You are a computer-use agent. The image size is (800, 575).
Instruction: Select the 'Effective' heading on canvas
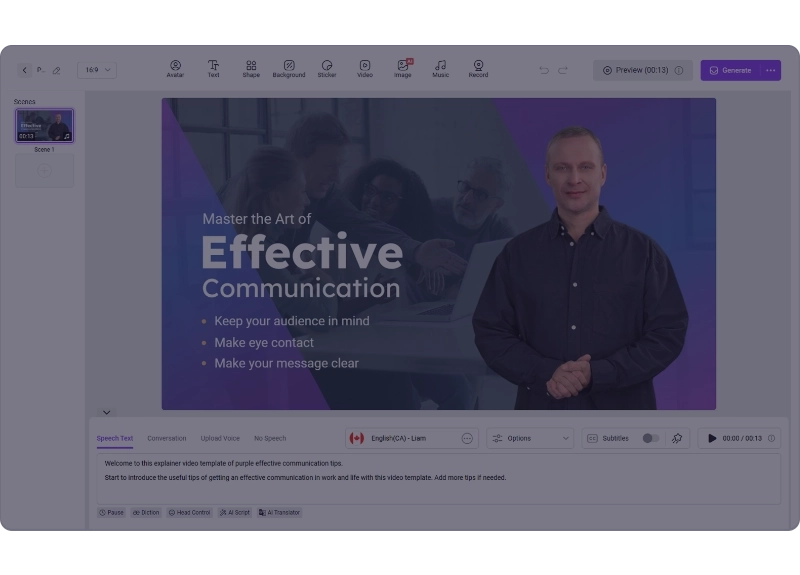click(302, 252)
